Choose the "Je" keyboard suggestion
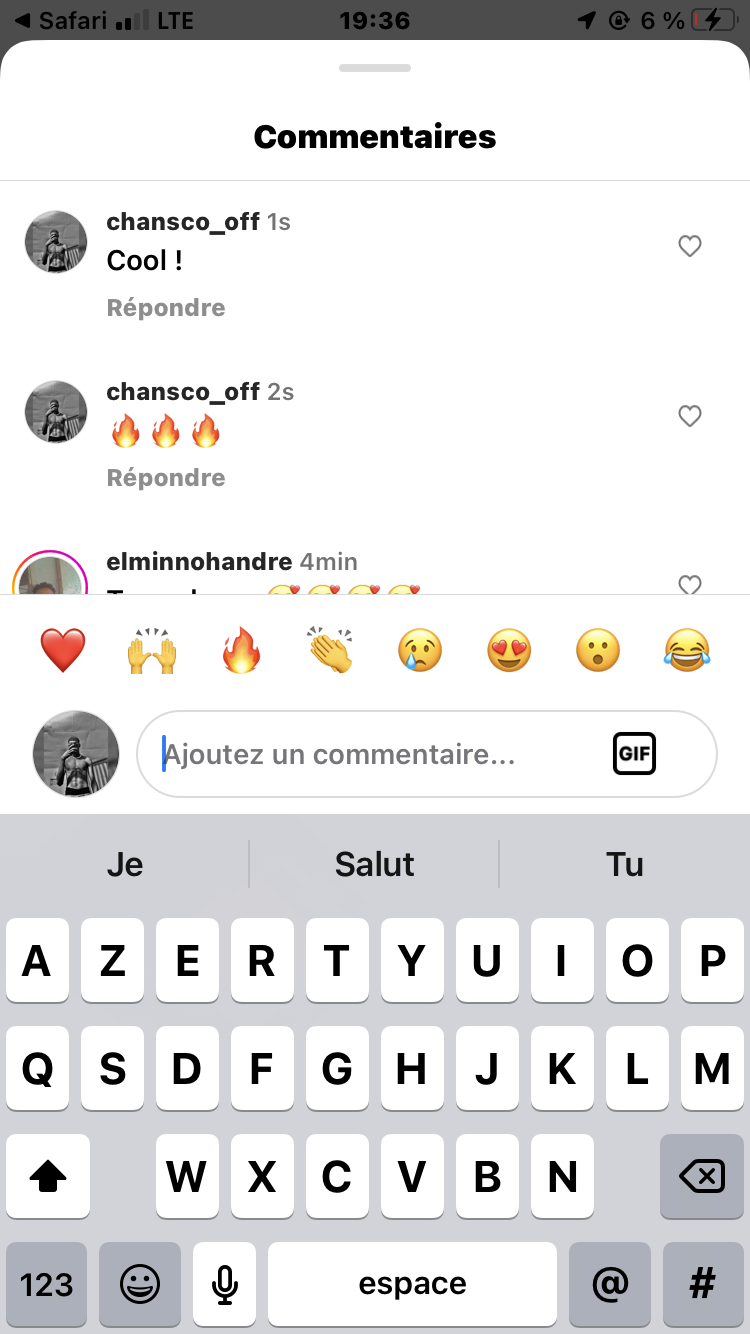The height and width of the screenshot is (1334, 750). point(125,864)
